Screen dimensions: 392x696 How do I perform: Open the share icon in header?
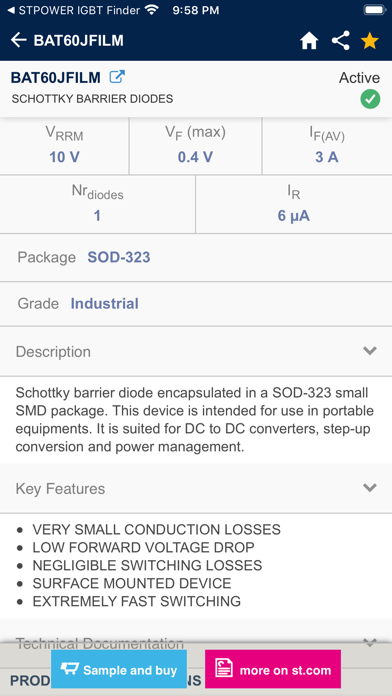pos(341,40)
